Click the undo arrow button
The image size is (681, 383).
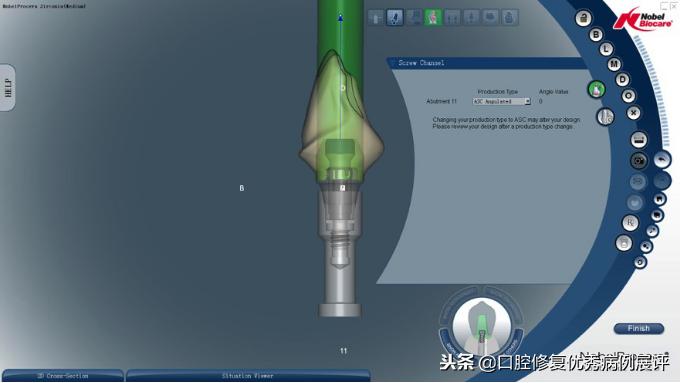pos(662,159)
